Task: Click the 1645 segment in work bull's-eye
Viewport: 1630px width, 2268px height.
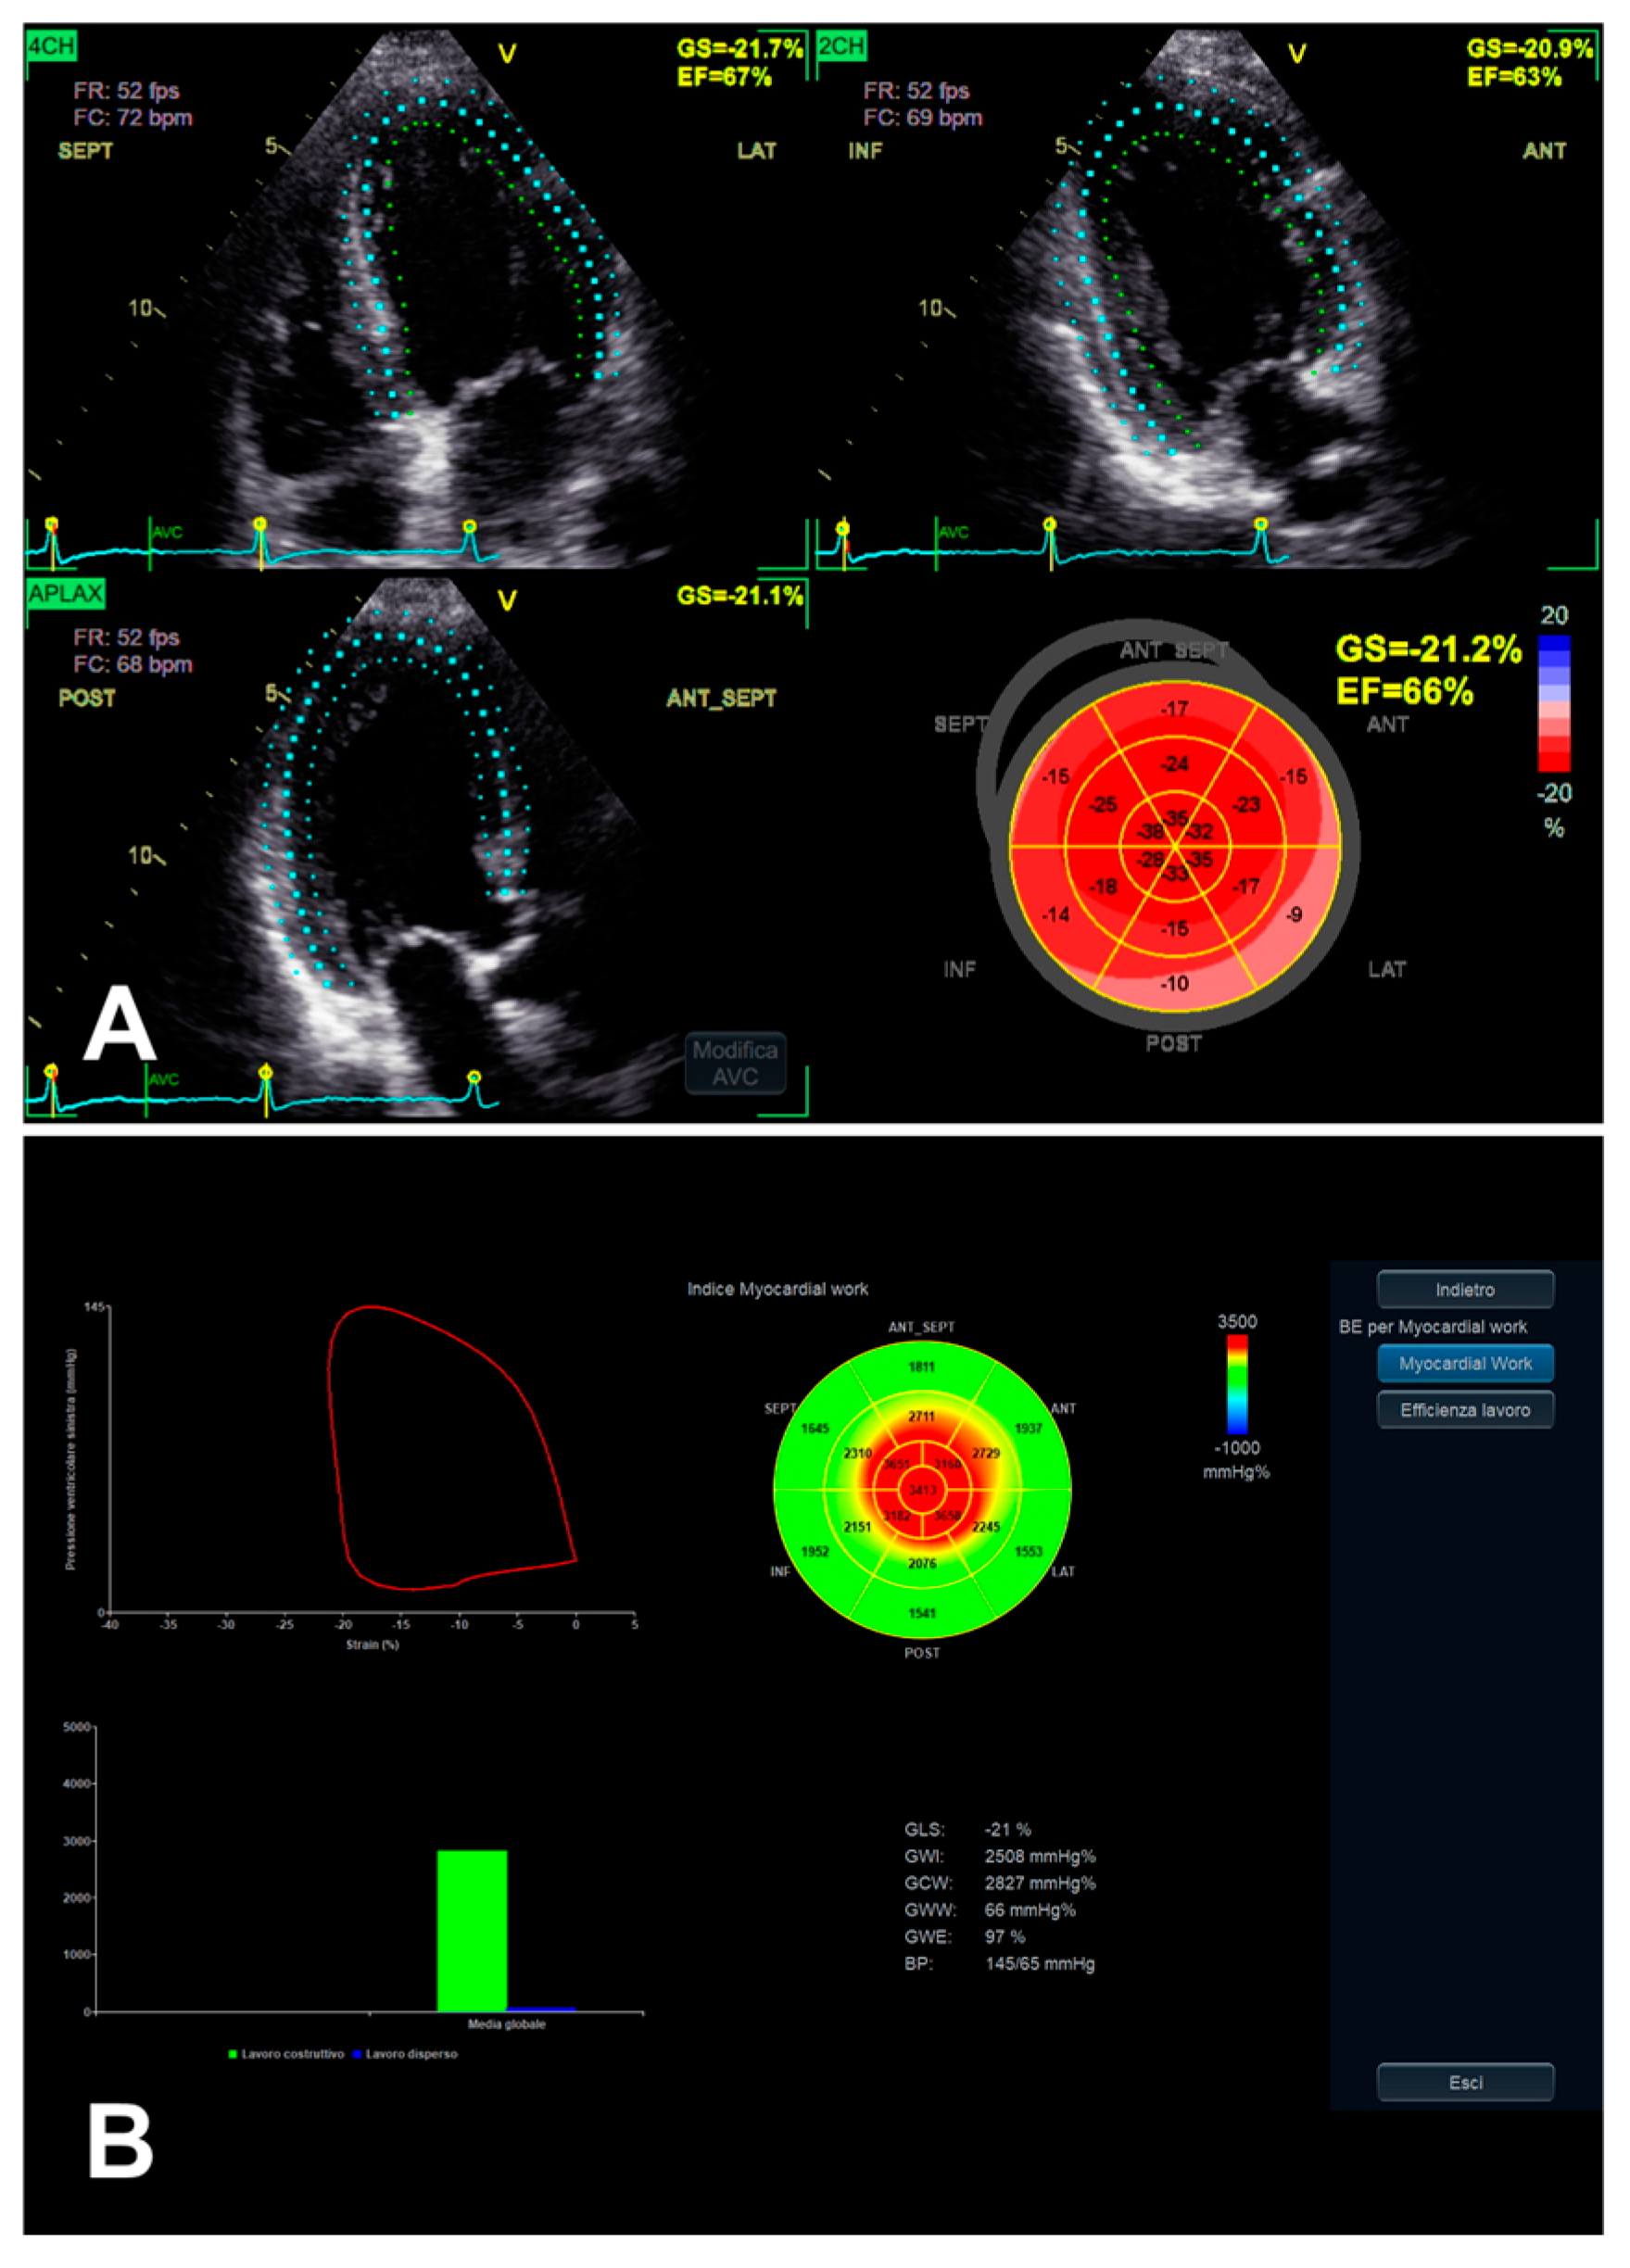Action: 815,1428
